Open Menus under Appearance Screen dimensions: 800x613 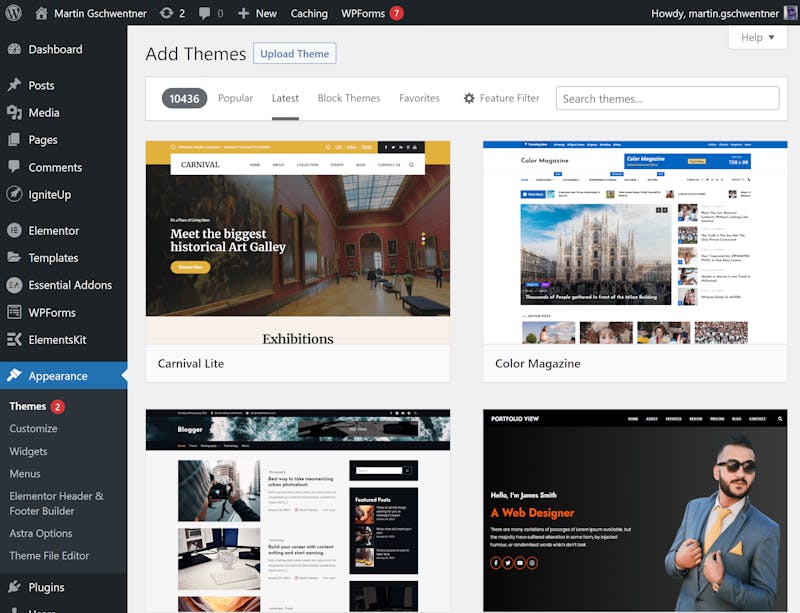click(x=24, y=474)
